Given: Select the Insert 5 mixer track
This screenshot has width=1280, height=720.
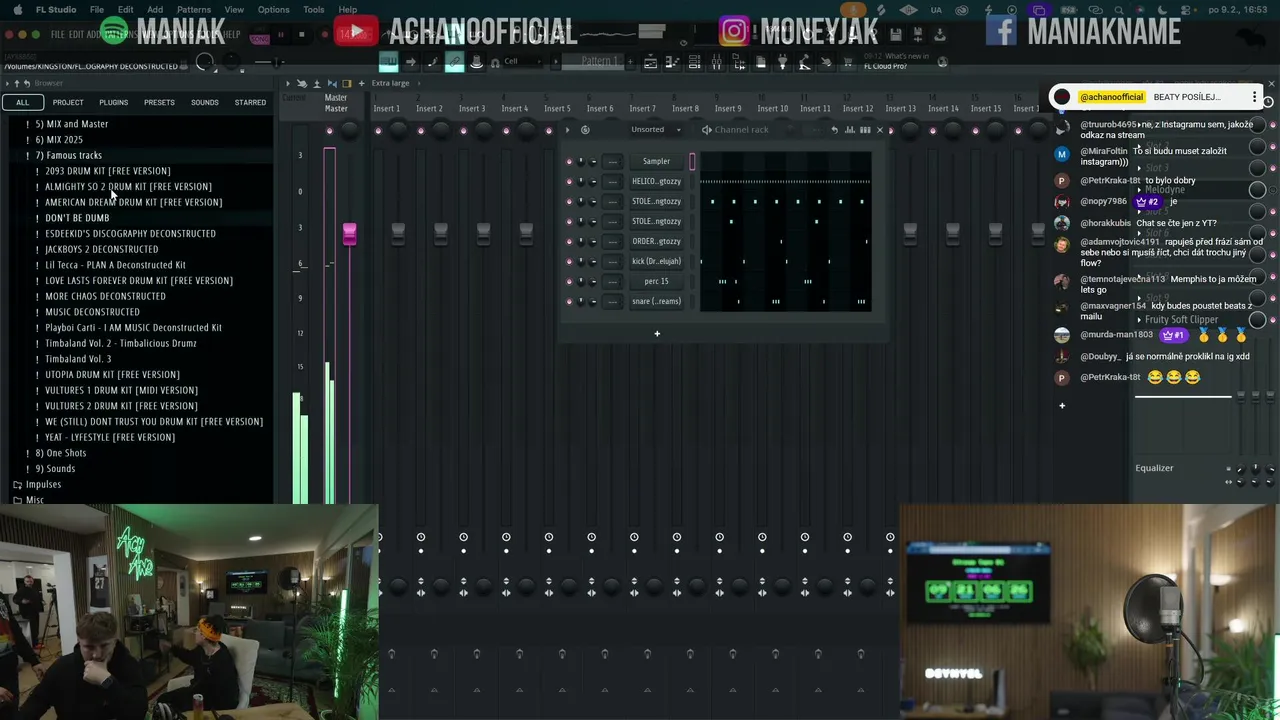Looking at the screenshot, I should [557, 108].
